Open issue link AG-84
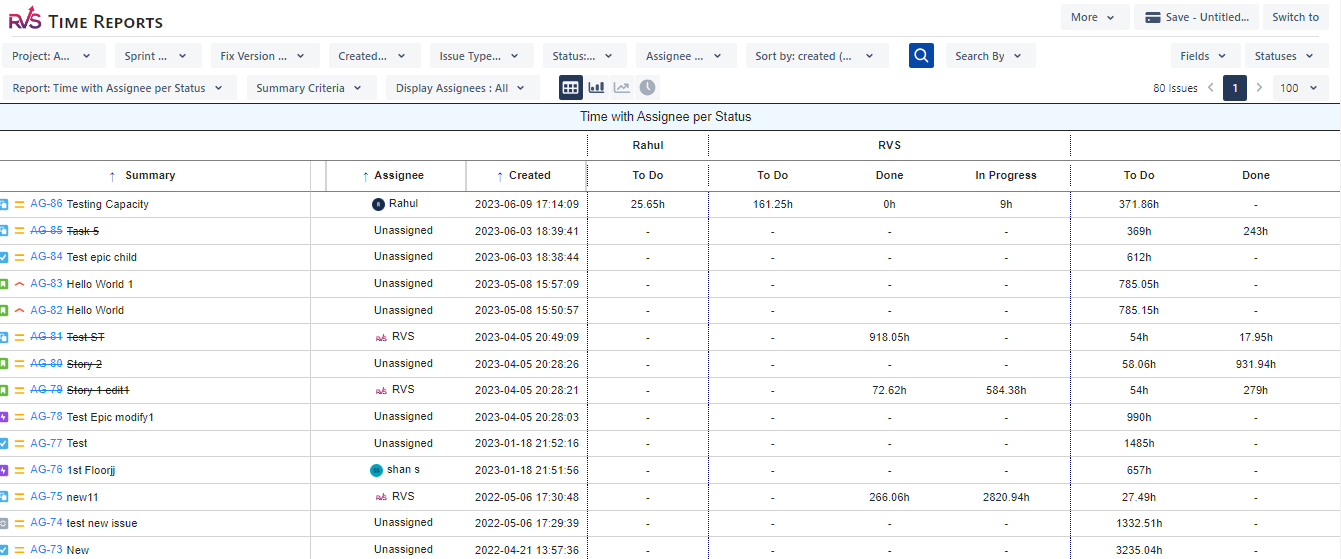This screenshot has height=559, width=1341. (x=46, y=257)
